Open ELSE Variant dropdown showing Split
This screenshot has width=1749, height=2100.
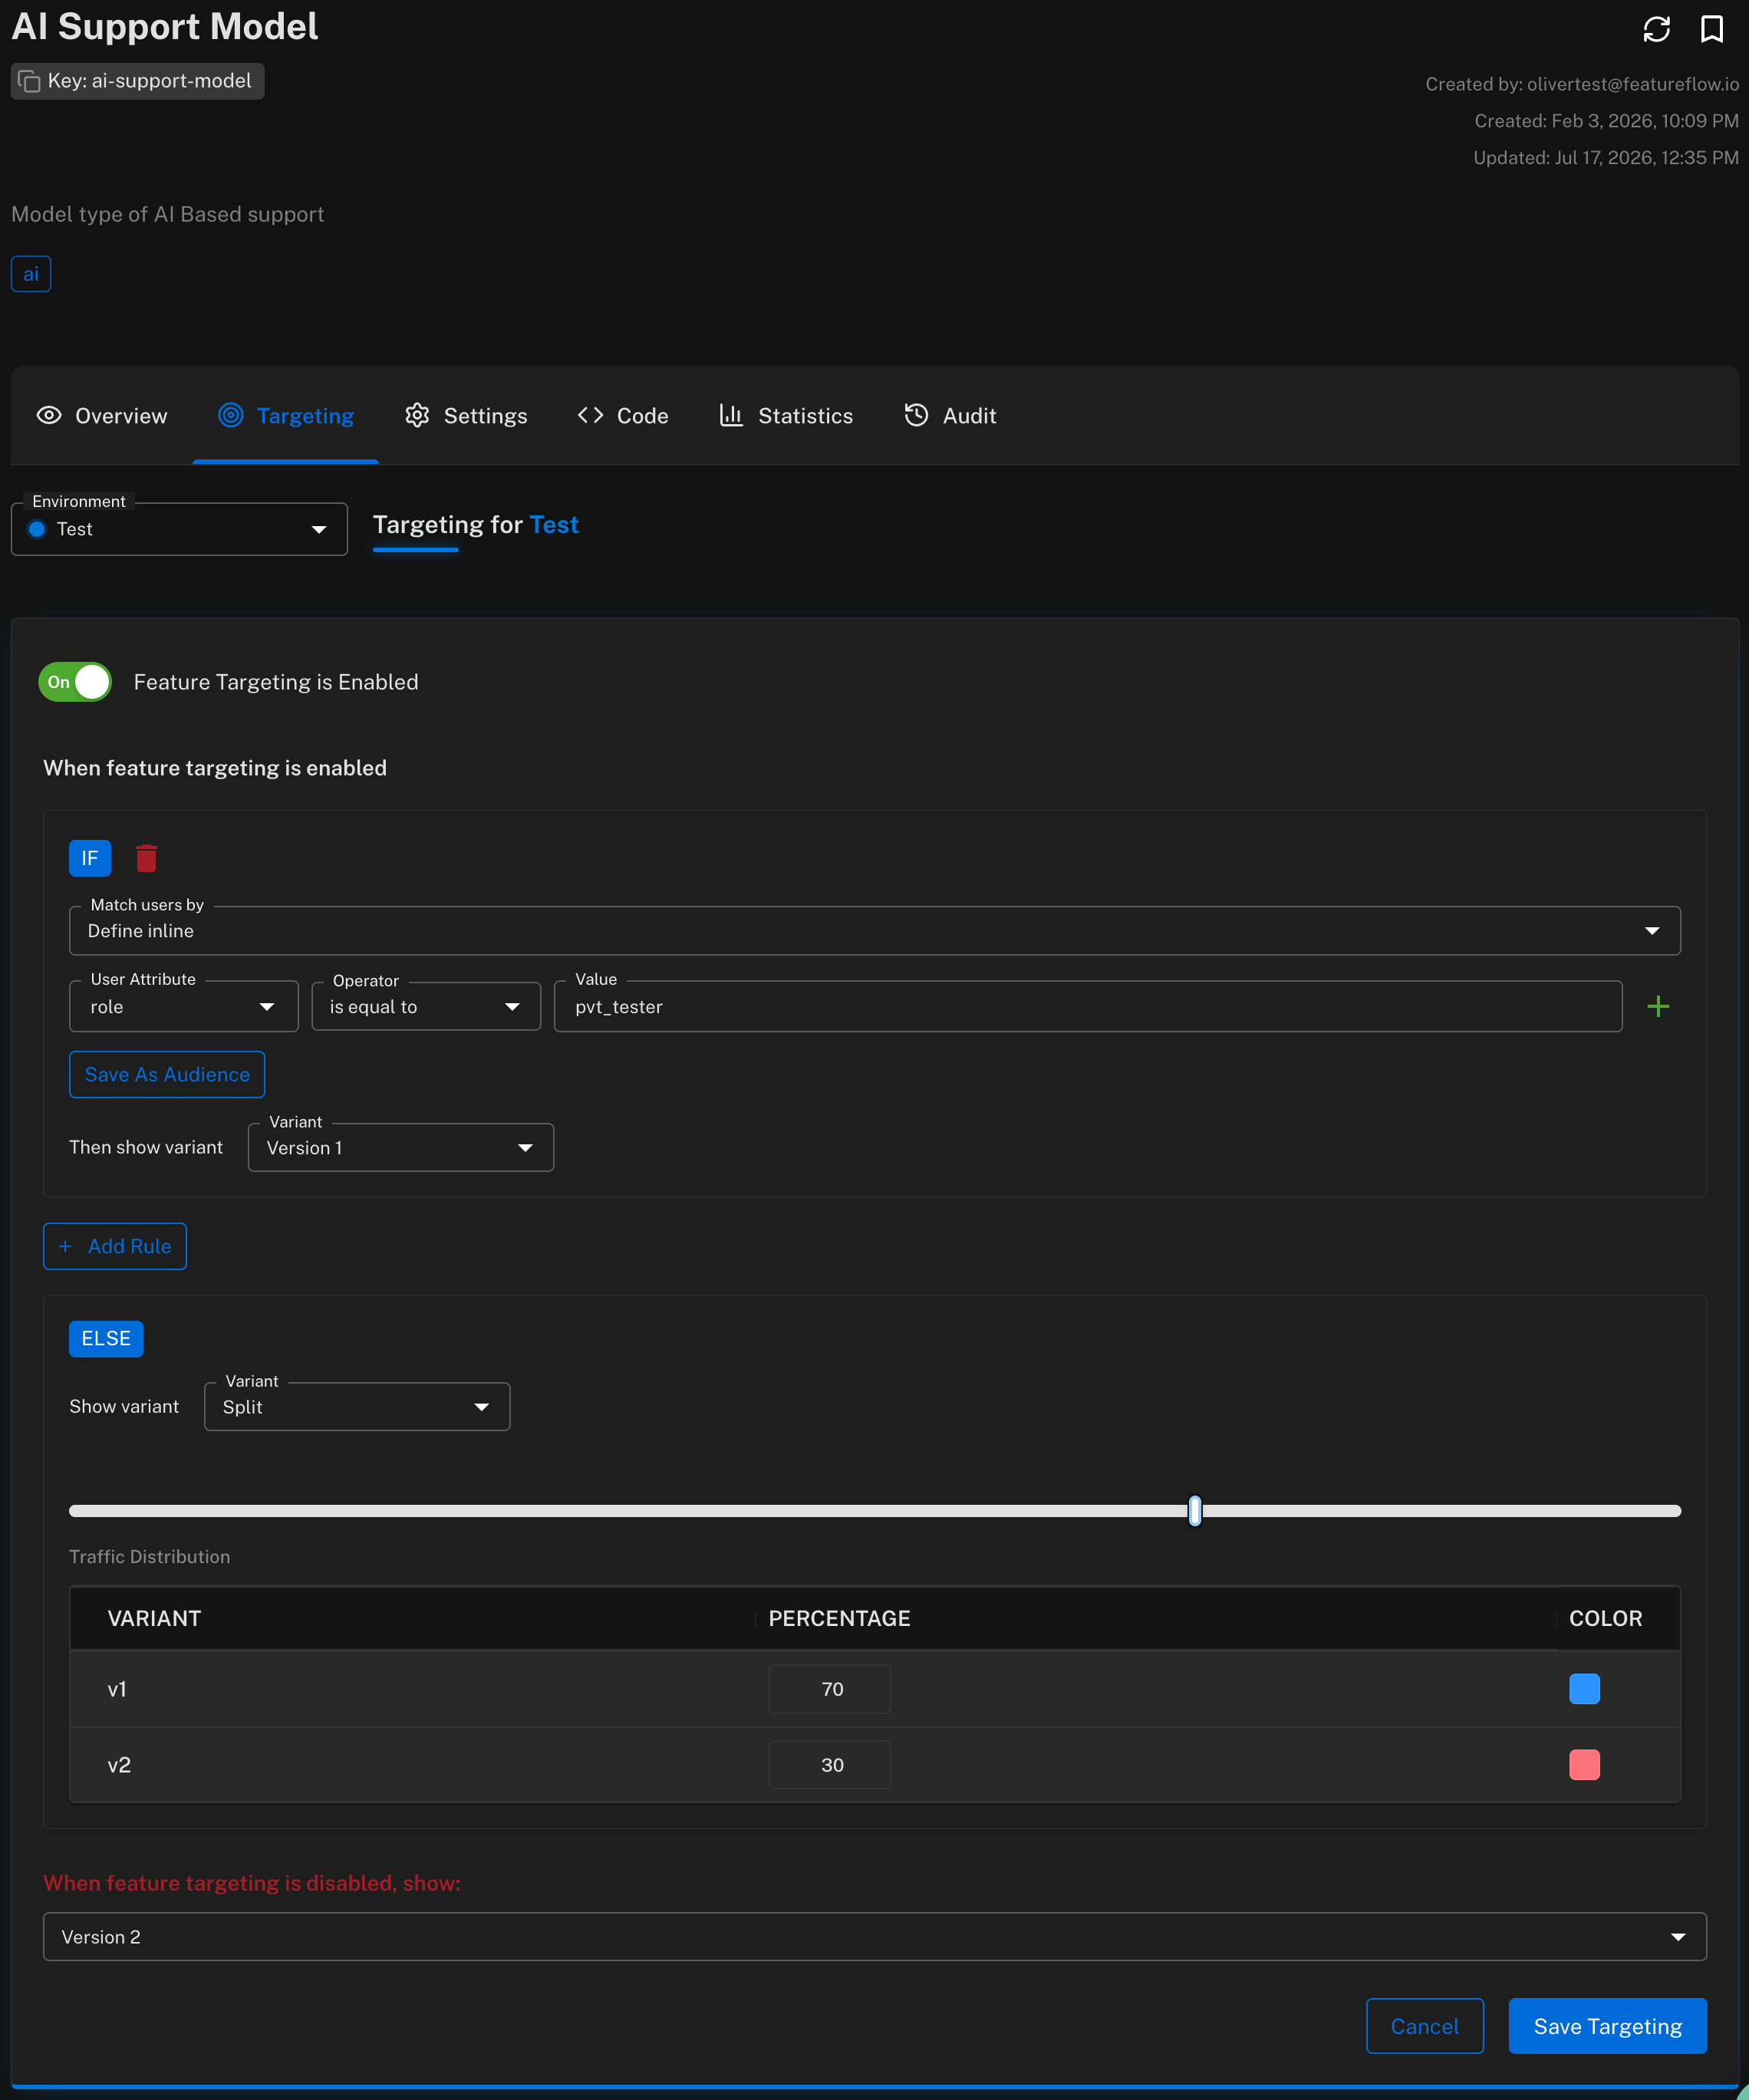tap(357, 1406)
